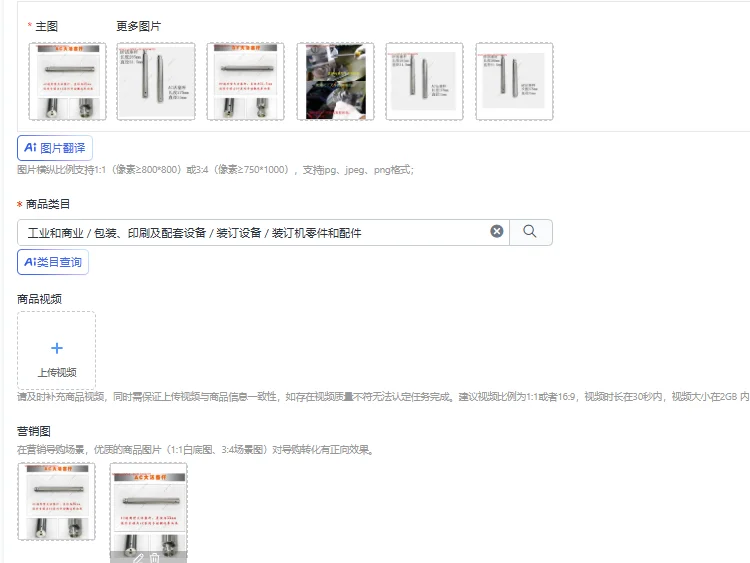Click the 营销图 heading
The width and height of the screenshot is (750, 563).
click(x=33, y=431)
